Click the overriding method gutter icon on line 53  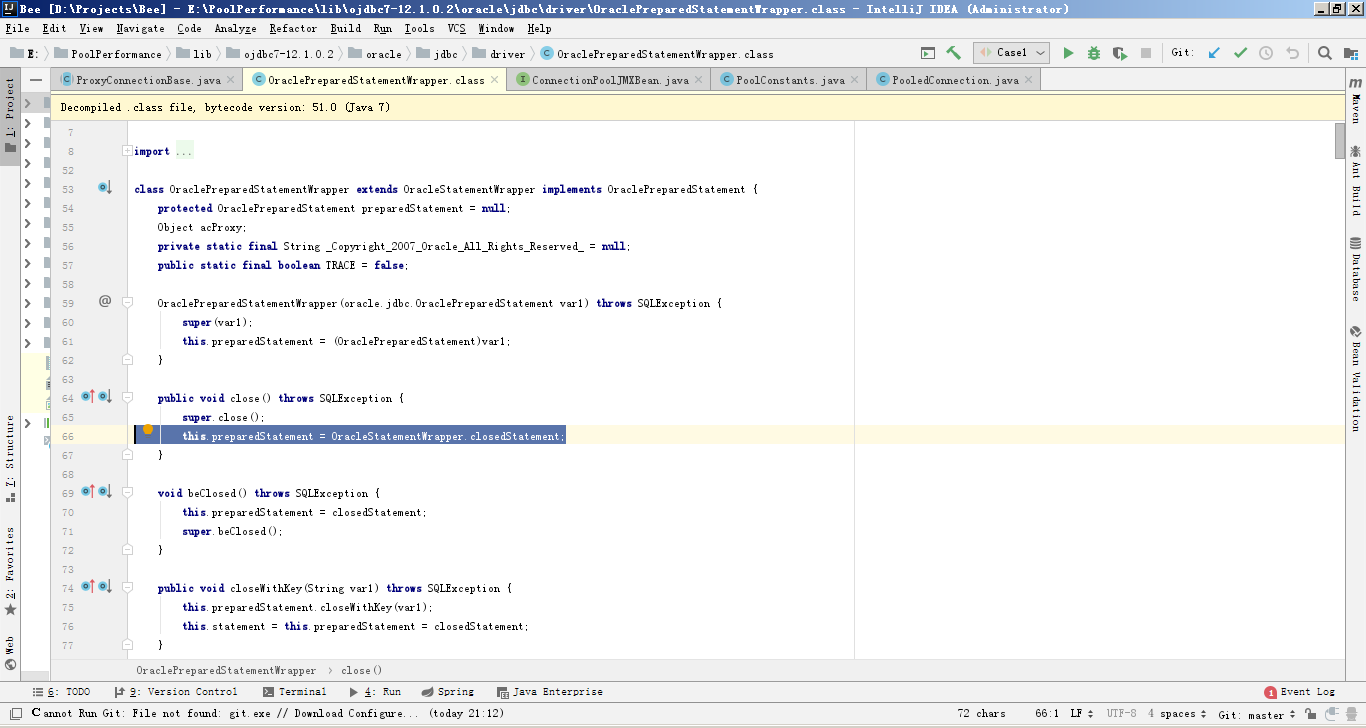point(104,188)
